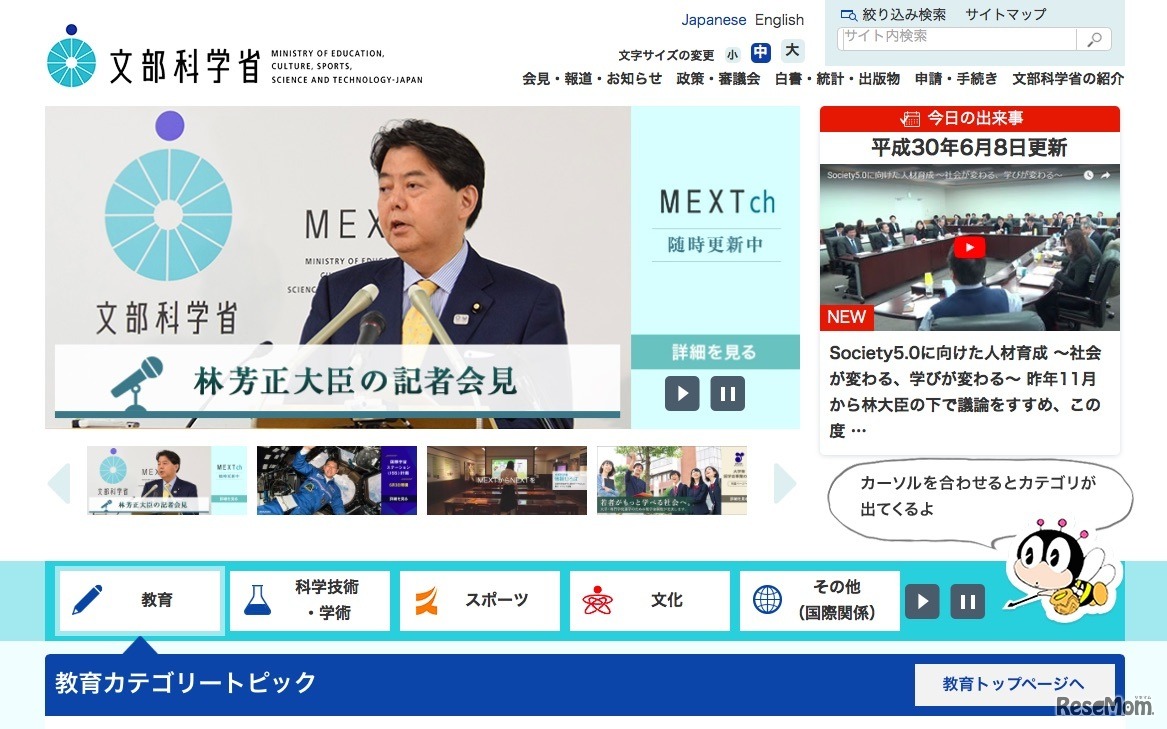Click share arrow icon on video

(x=1105, y=175)
